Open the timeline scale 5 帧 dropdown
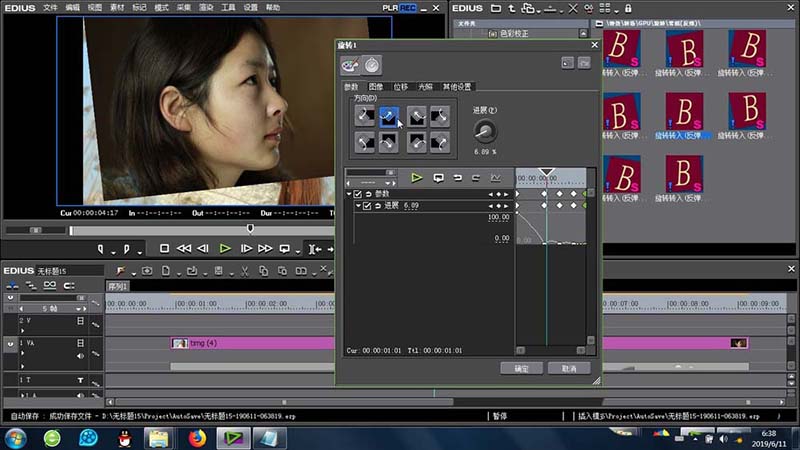This screenshot has height=450, width=800. pyautogui.click(x=79, y=309)
